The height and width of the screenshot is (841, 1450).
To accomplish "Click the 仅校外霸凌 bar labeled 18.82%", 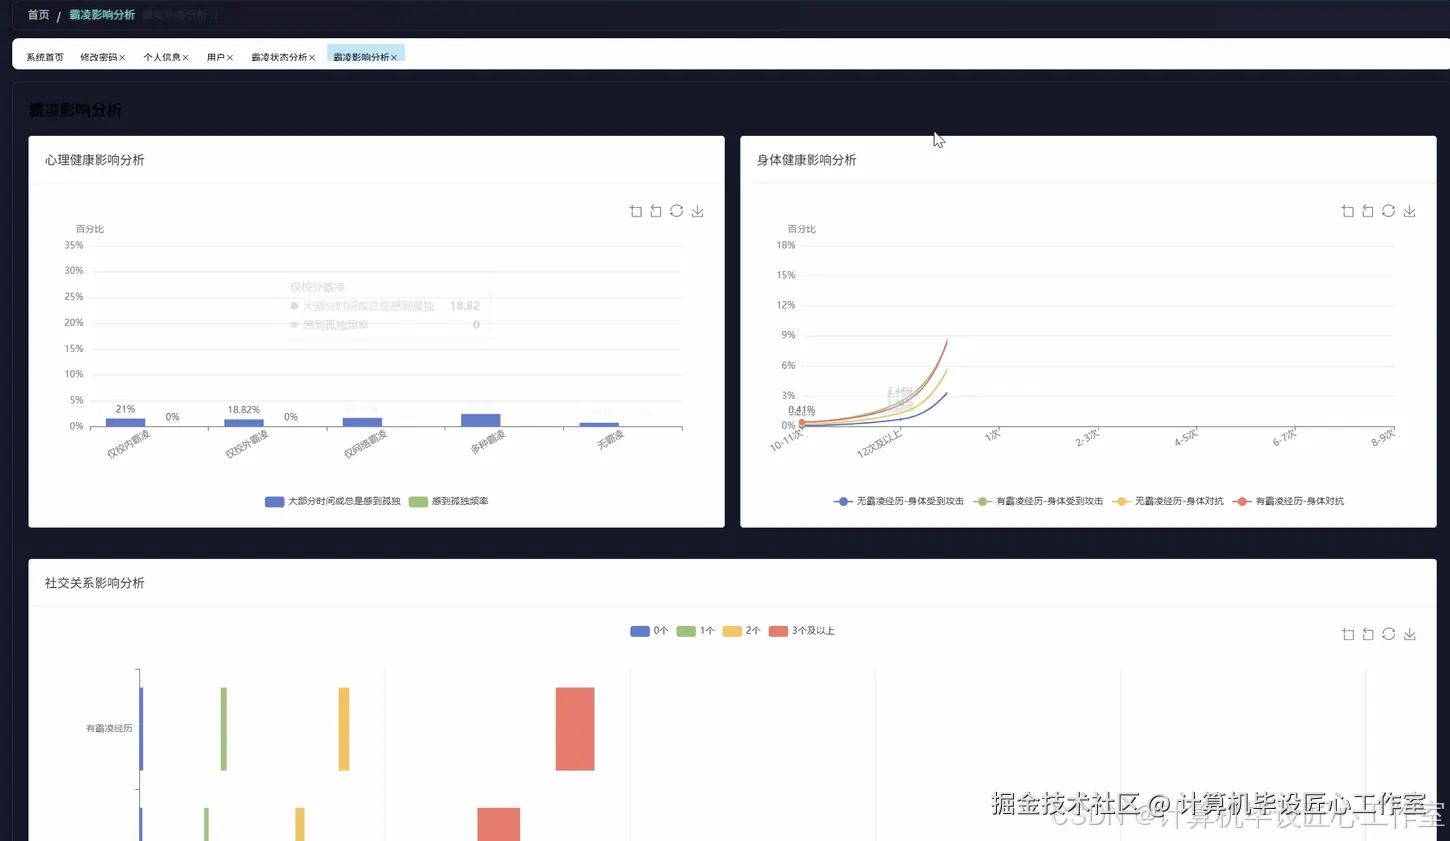I will point(244,423).
